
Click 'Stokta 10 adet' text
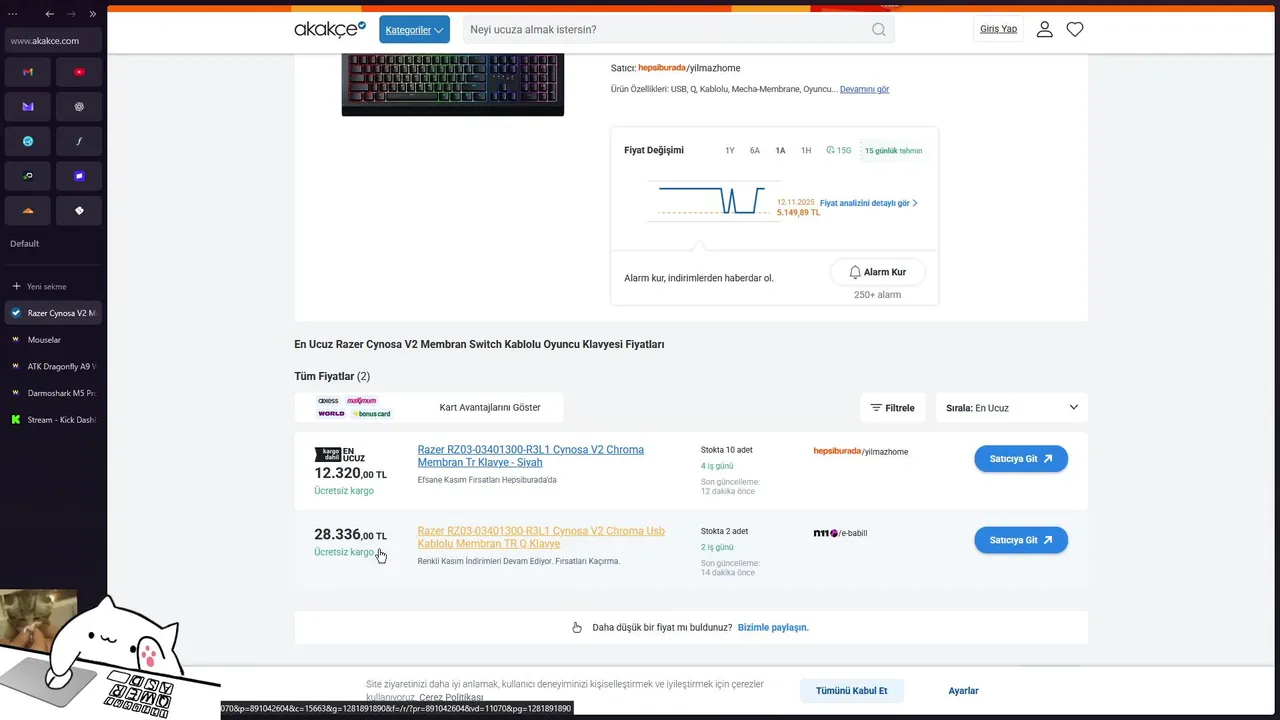(727, 450)
